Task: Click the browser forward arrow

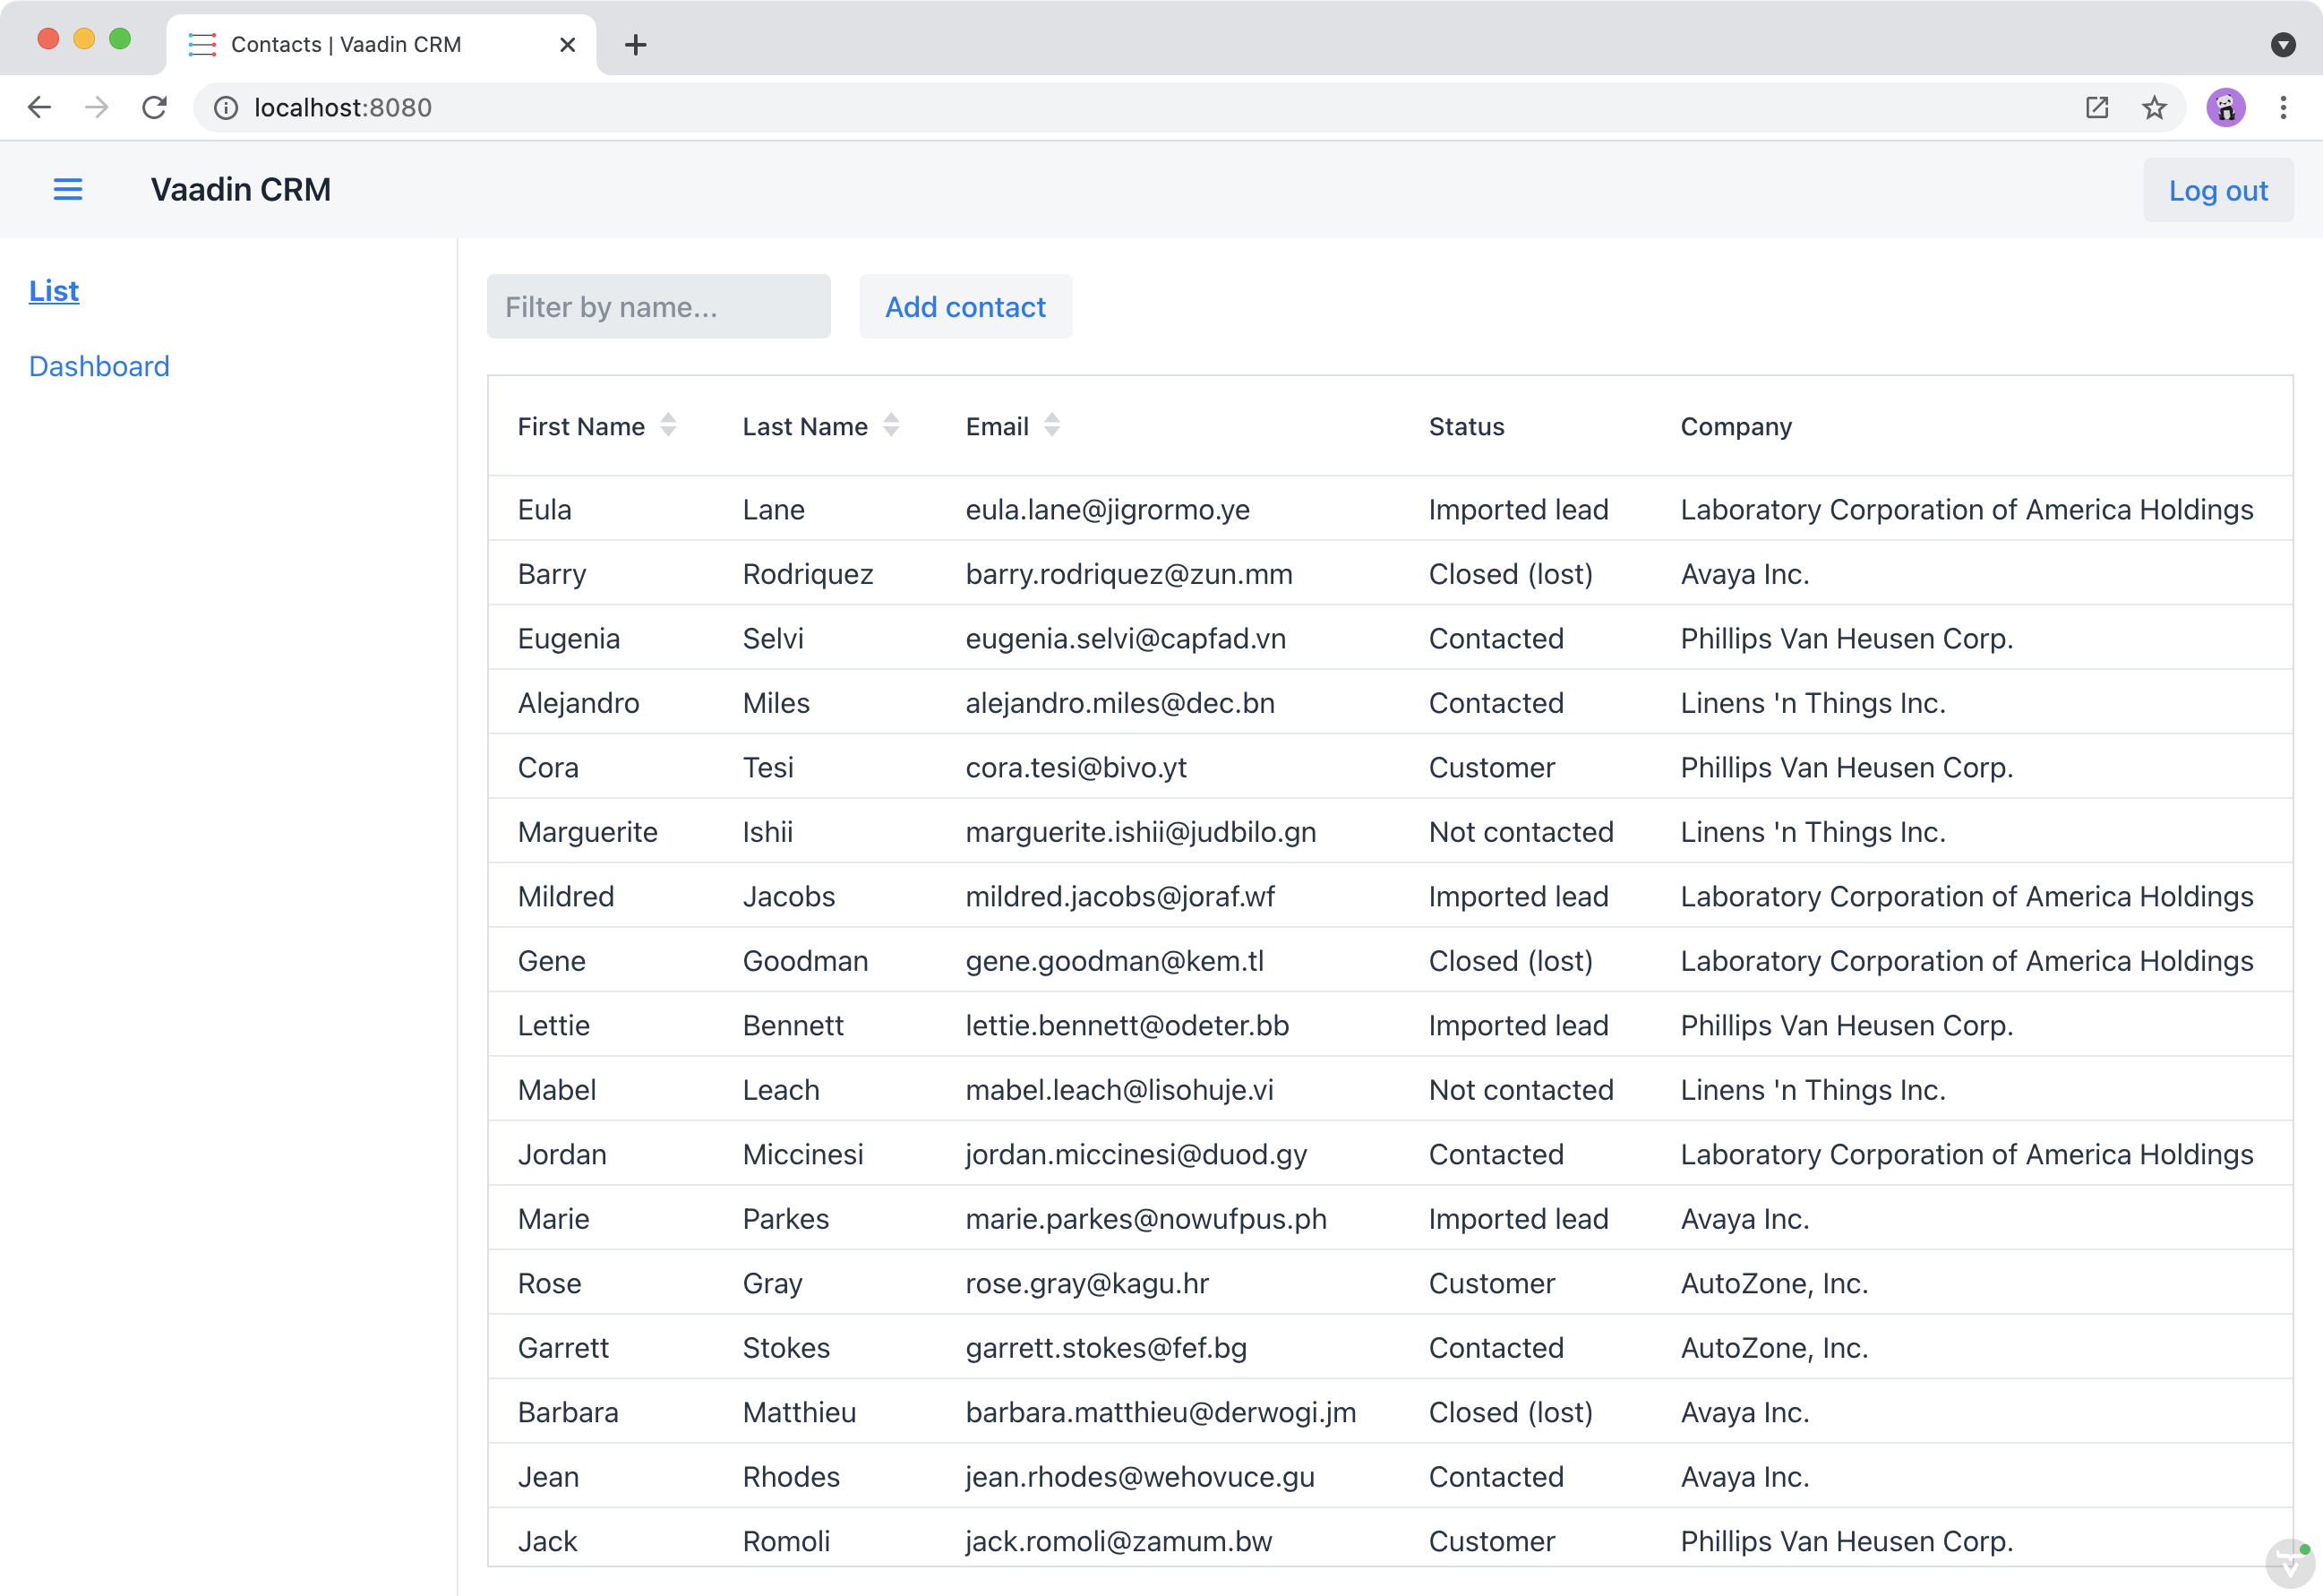Action: point(96,107)
